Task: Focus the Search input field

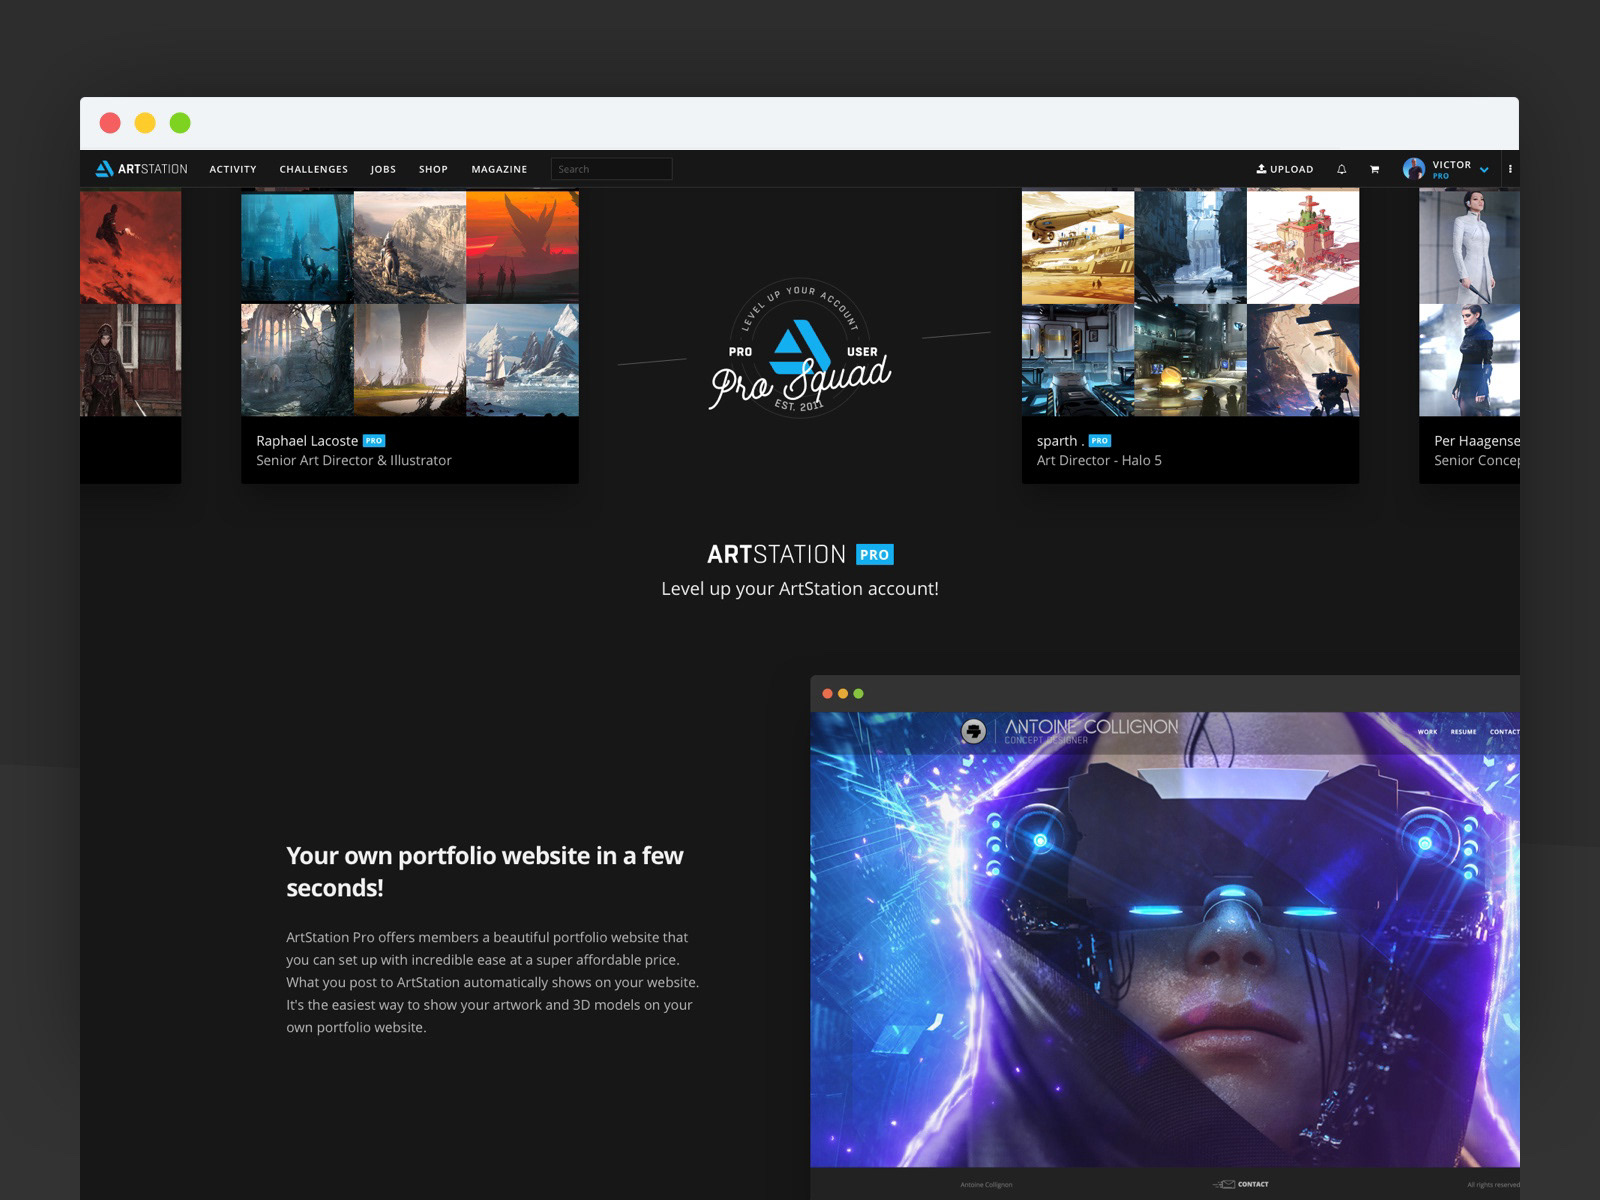Action: click(611, 169)
